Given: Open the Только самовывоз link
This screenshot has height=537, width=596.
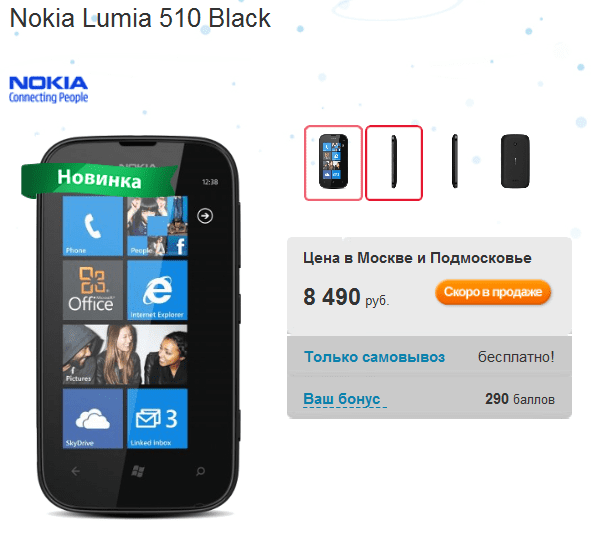Looking at the screenshot, I should click(x=374, y=357).
